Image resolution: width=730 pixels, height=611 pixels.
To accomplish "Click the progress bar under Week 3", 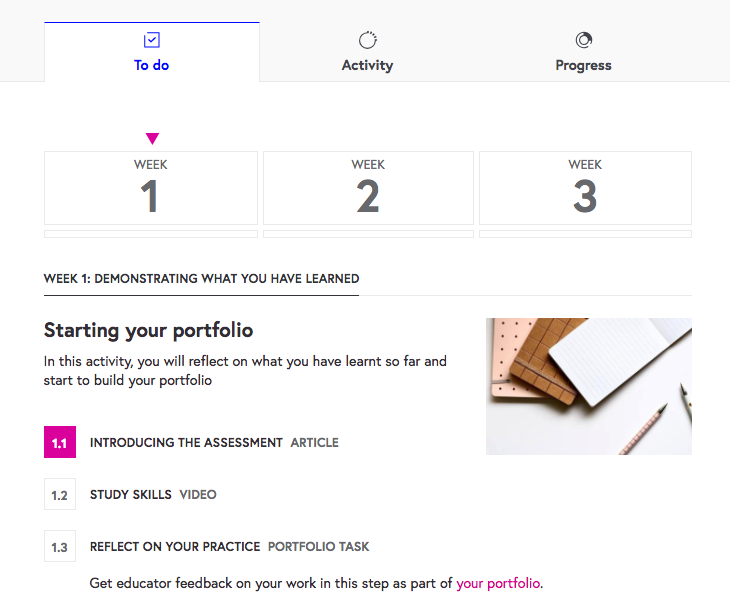I will [585, 234].
